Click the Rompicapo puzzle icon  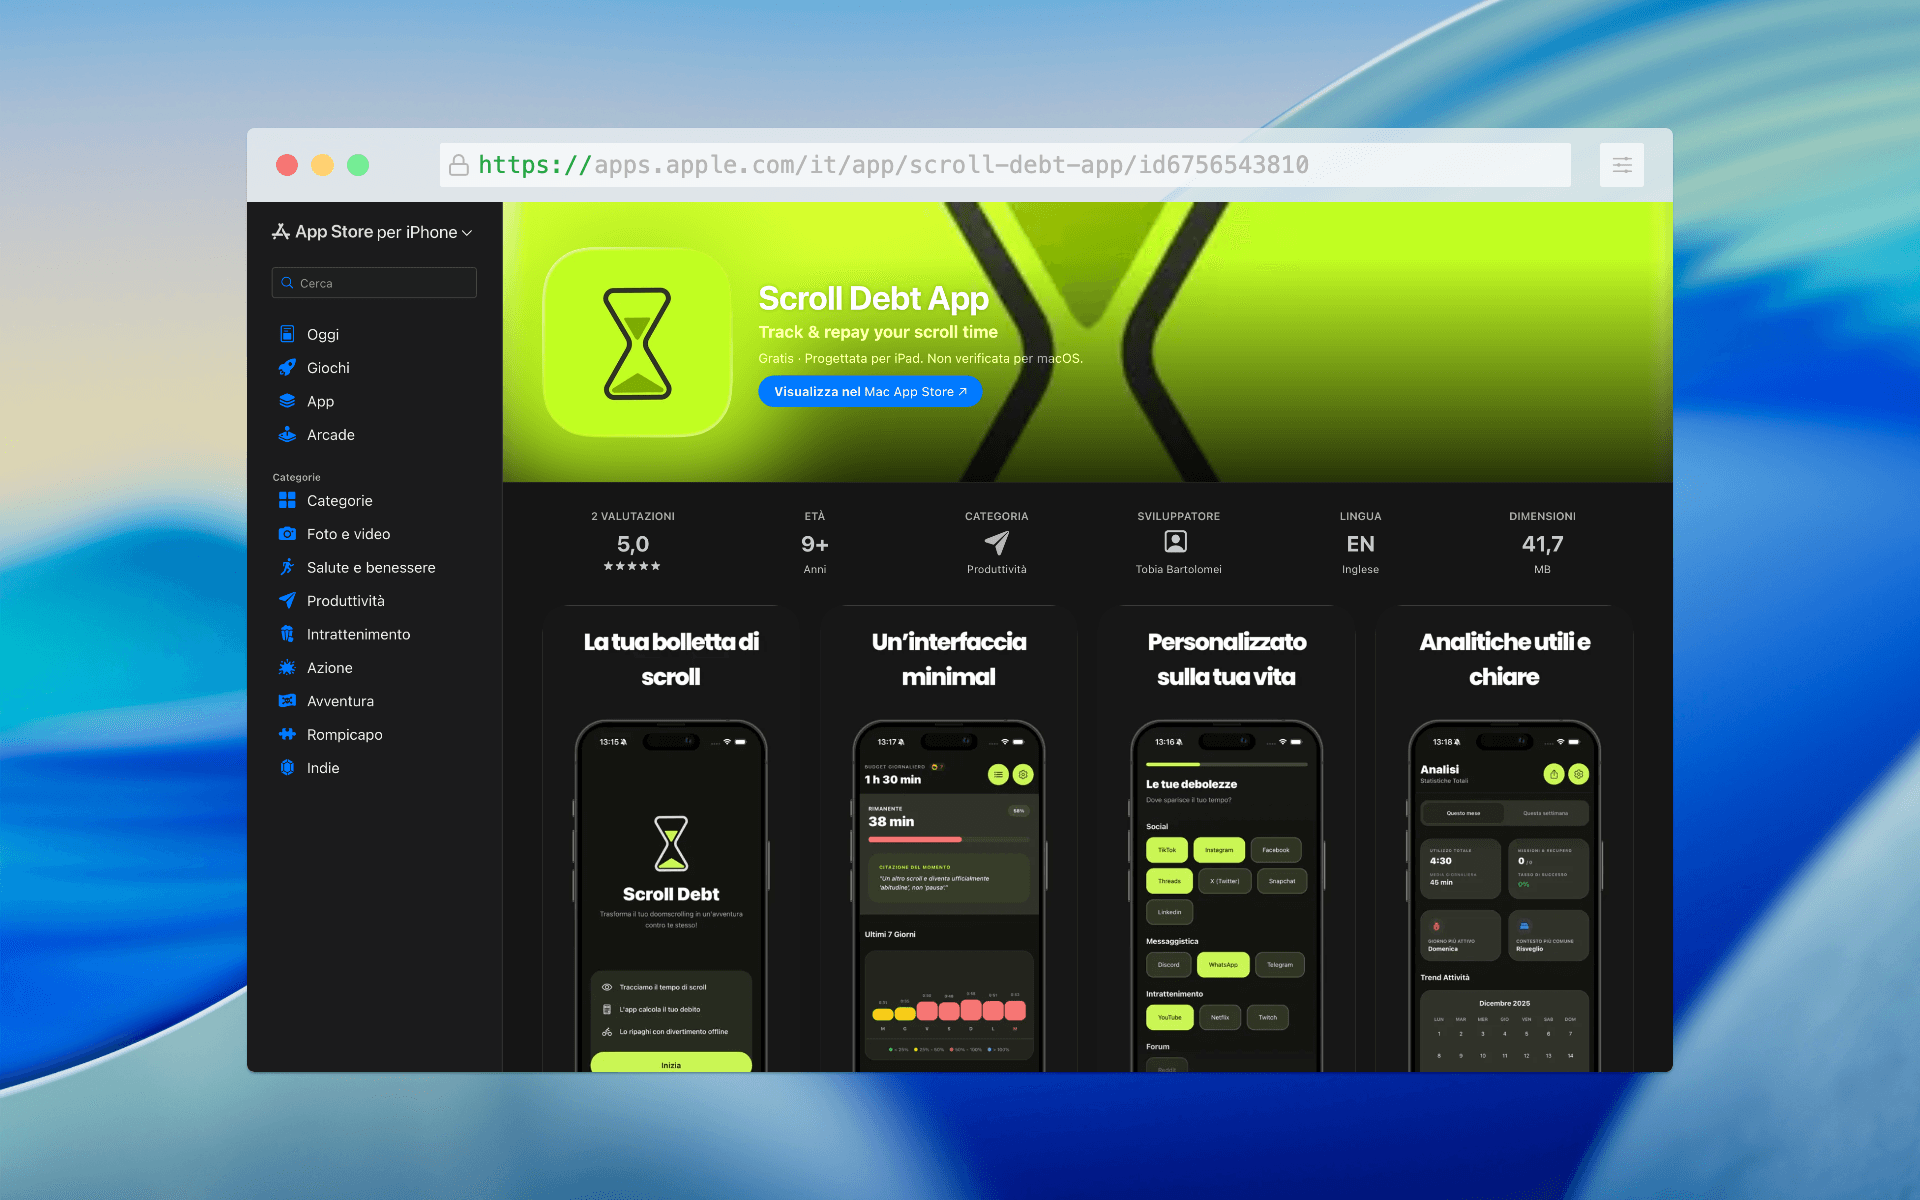(x=287, y=734)
